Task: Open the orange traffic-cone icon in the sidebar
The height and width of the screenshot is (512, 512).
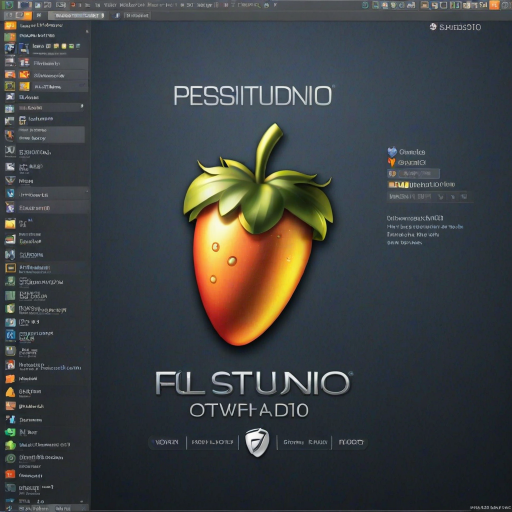Action: click(10, 392)
